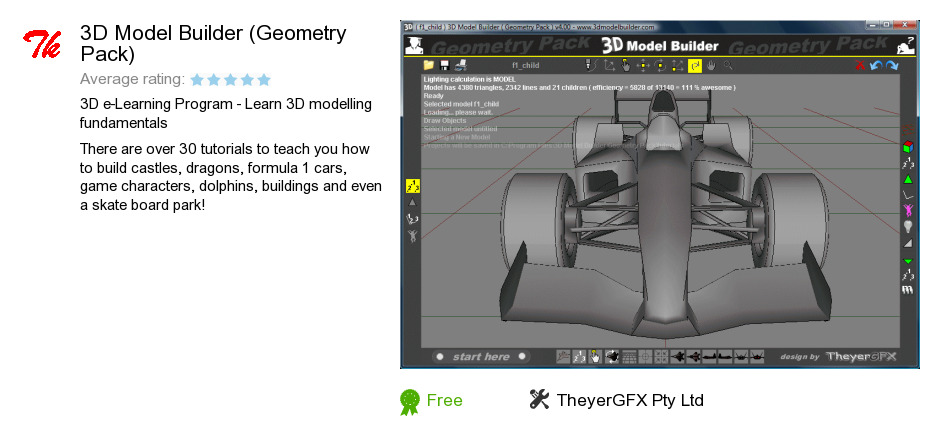Redo with the blue right arrow

pyautogui.click(x=893, y=65)
